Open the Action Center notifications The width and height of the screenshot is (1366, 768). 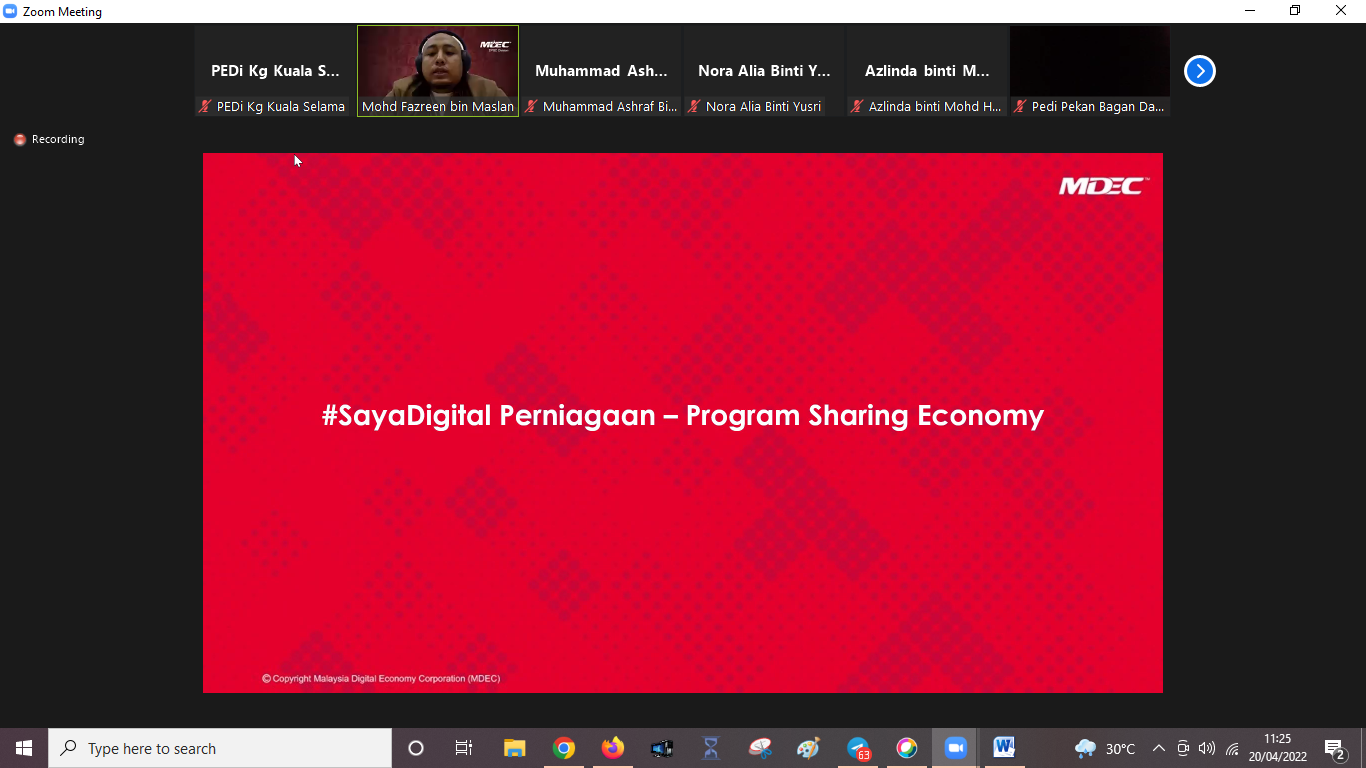tap(1334, 748)
